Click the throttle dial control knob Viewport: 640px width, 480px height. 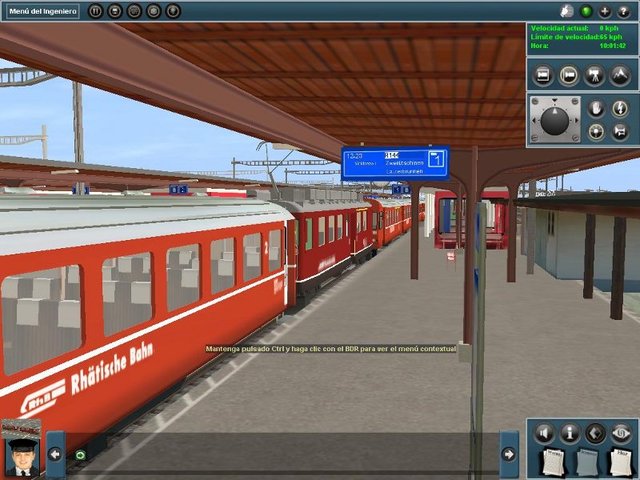[x=555, y=120]
